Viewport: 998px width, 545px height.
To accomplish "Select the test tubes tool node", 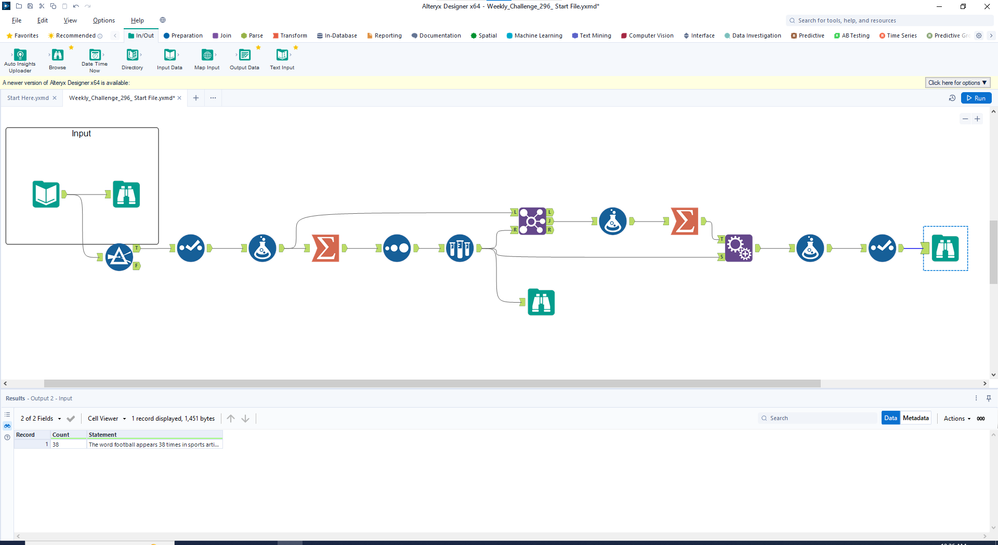I will coord(460,248).
